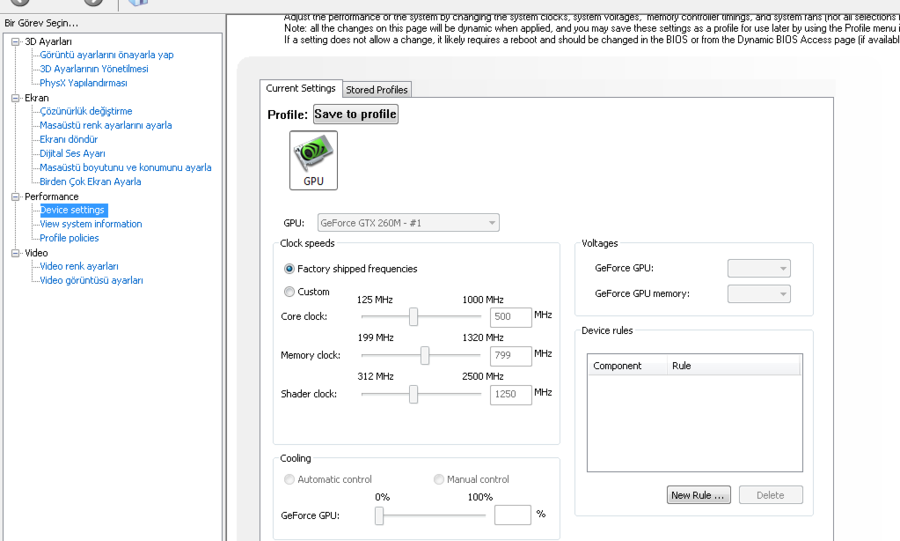Click the New Rule button

tap(699, 495)
